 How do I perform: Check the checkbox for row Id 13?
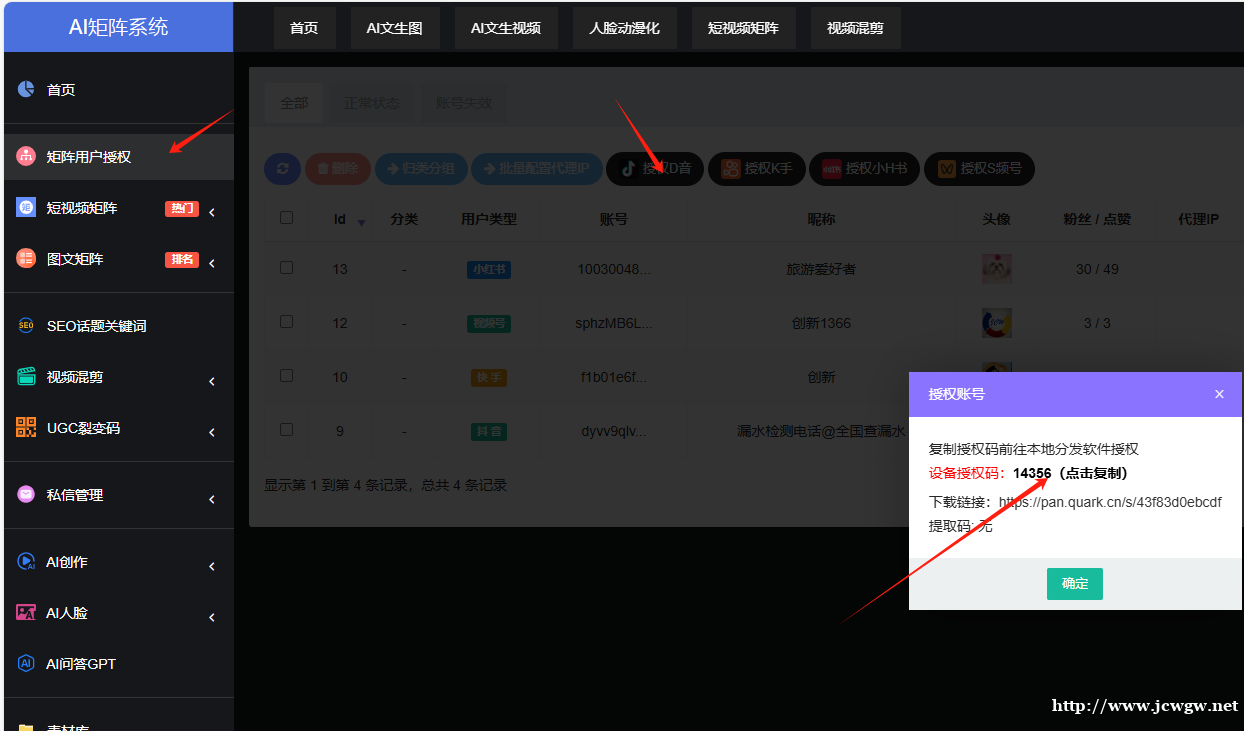(286, 268)
